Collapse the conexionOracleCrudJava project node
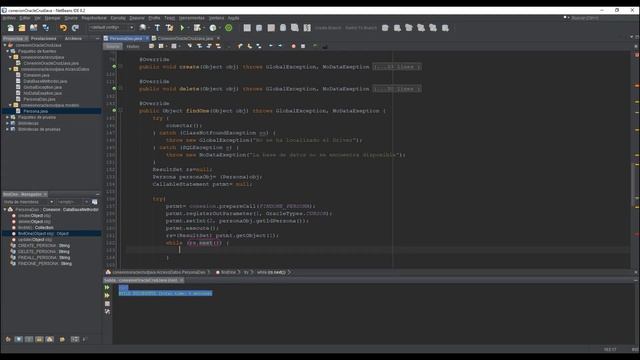Image resolution: width=640 pixels, height=360 pixels. click(5, 45)
